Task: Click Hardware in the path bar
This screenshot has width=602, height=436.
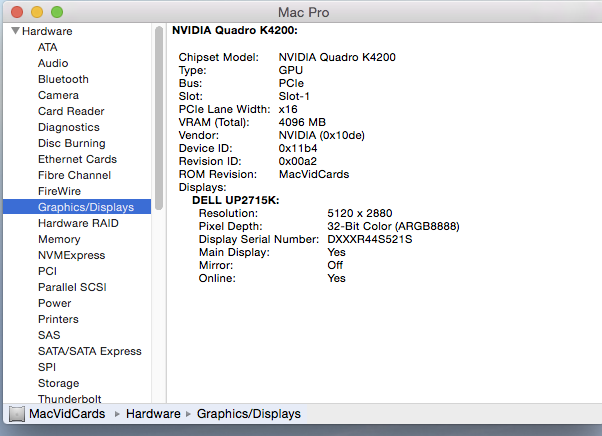Action: tap(153, 414)
